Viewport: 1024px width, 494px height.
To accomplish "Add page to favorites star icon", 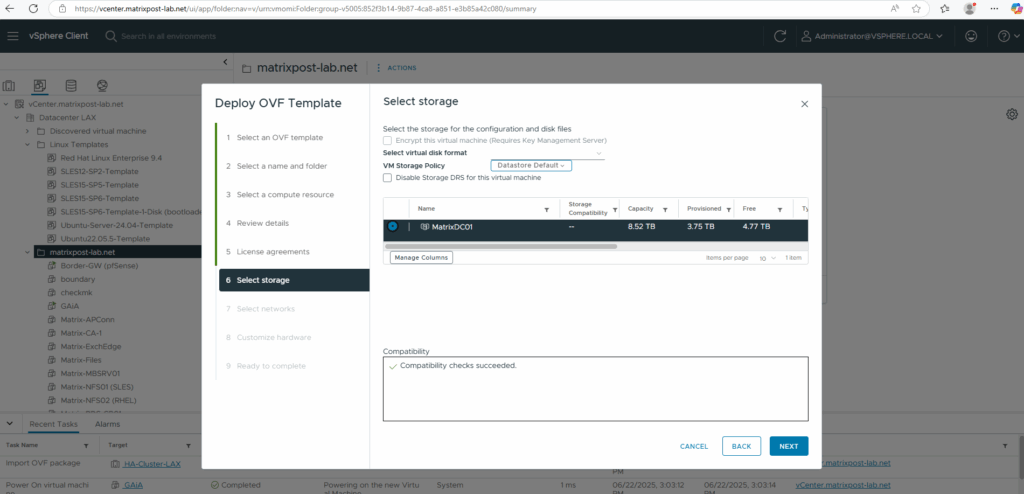I will click(x=916, y=8).
